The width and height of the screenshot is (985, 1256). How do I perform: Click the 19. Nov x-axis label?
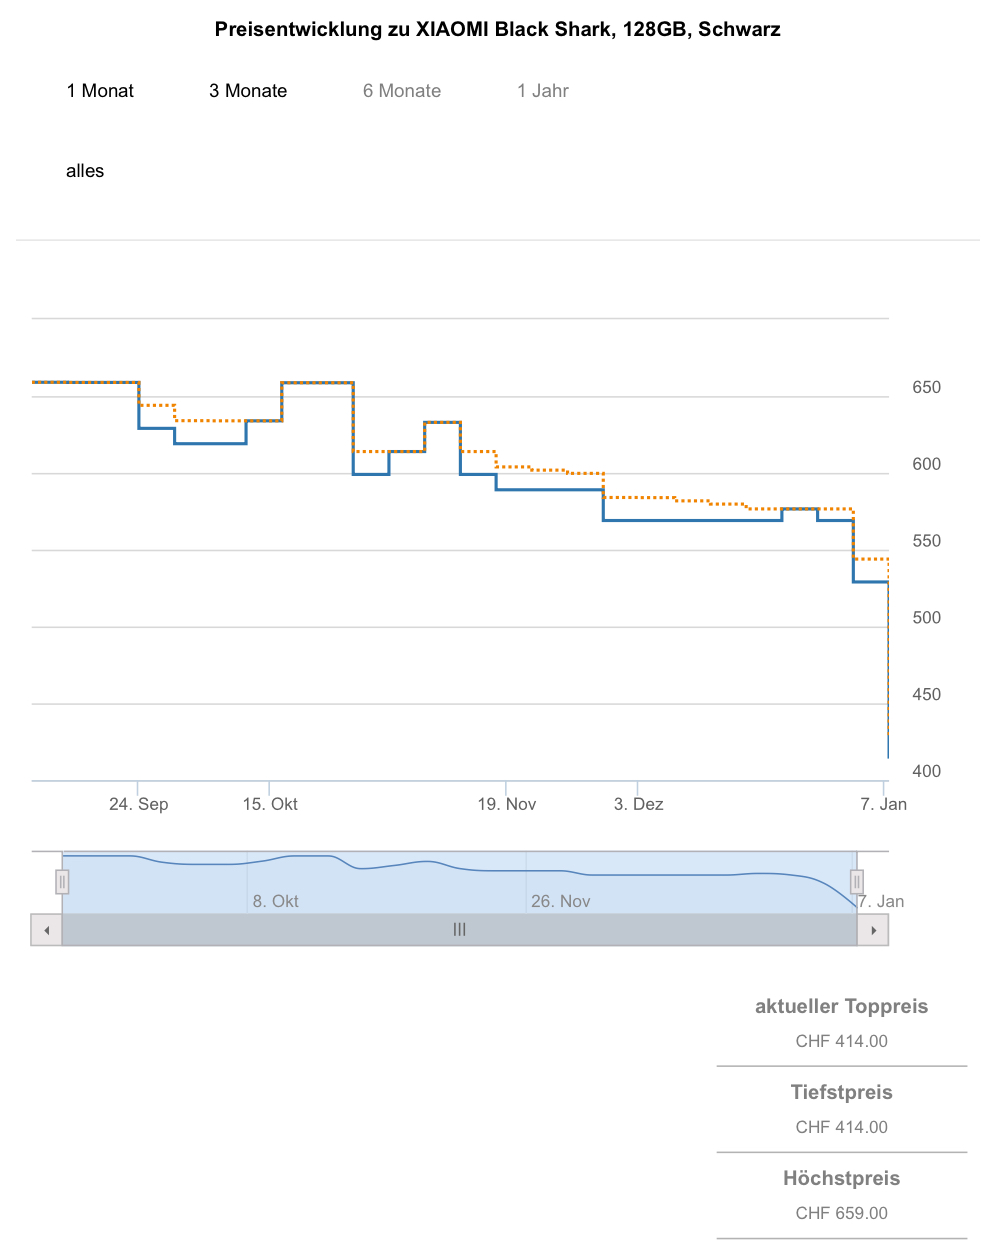click(x=507, y=804)
